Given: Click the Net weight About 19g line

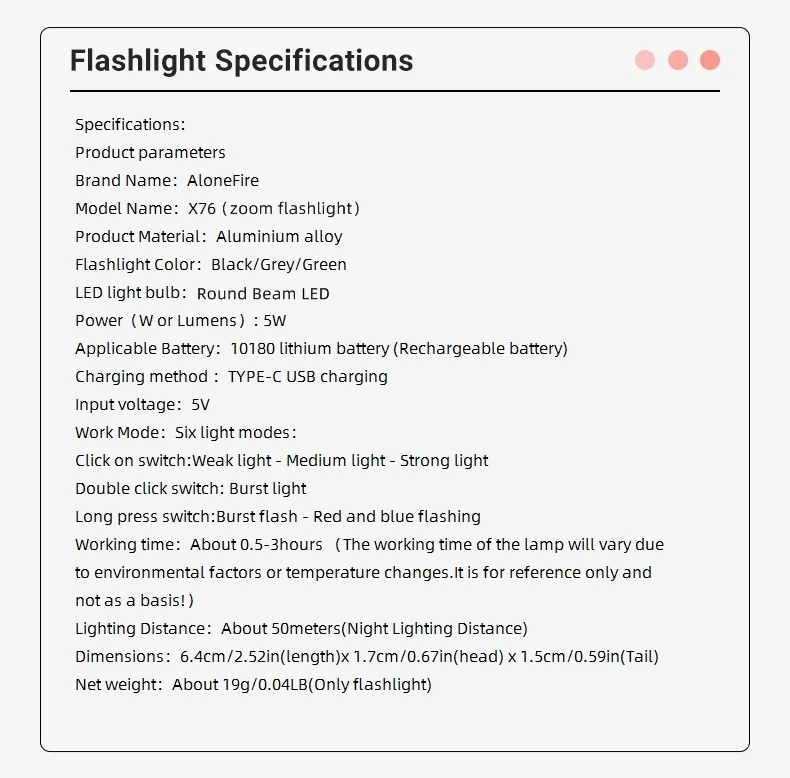Looking at the screenshot, I should click(x=253, y=685).
